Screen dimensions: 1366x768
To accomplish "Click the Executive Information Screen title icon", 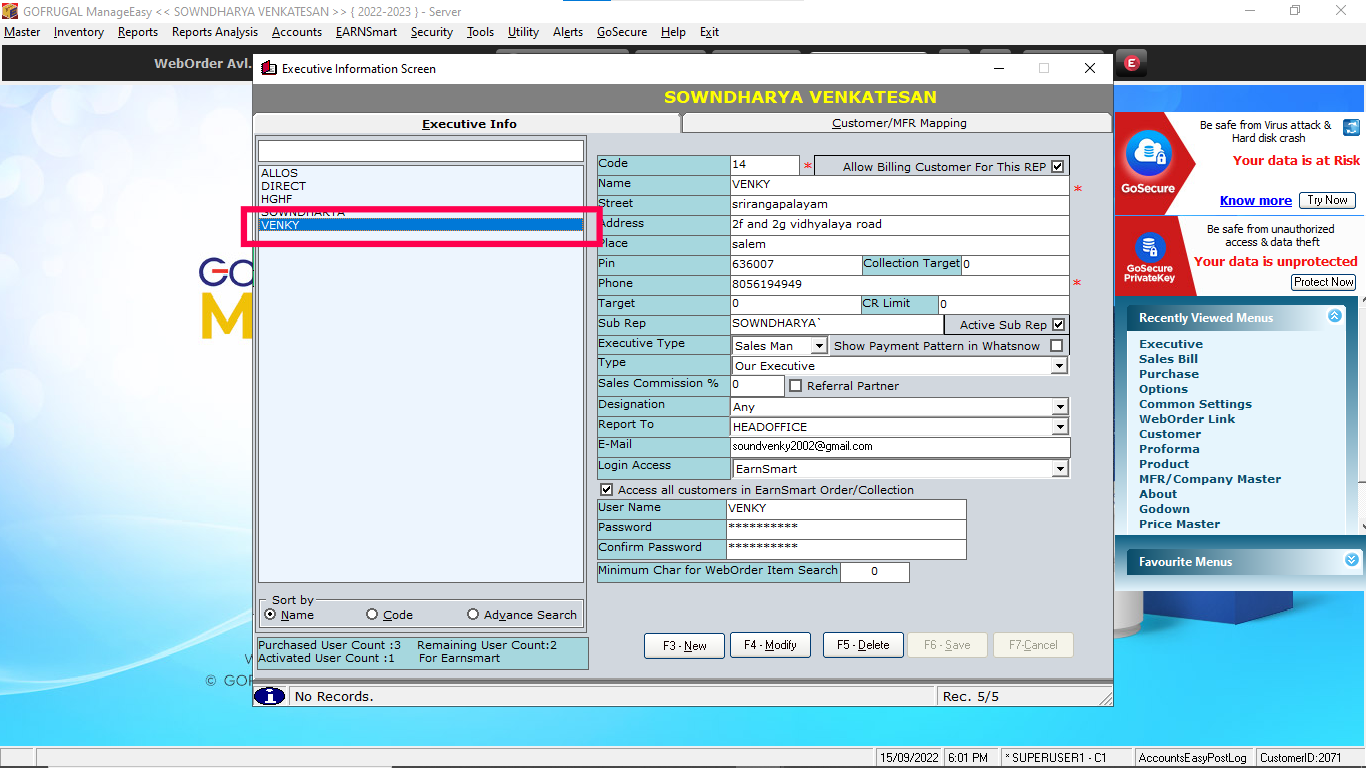I will point(268,68).
